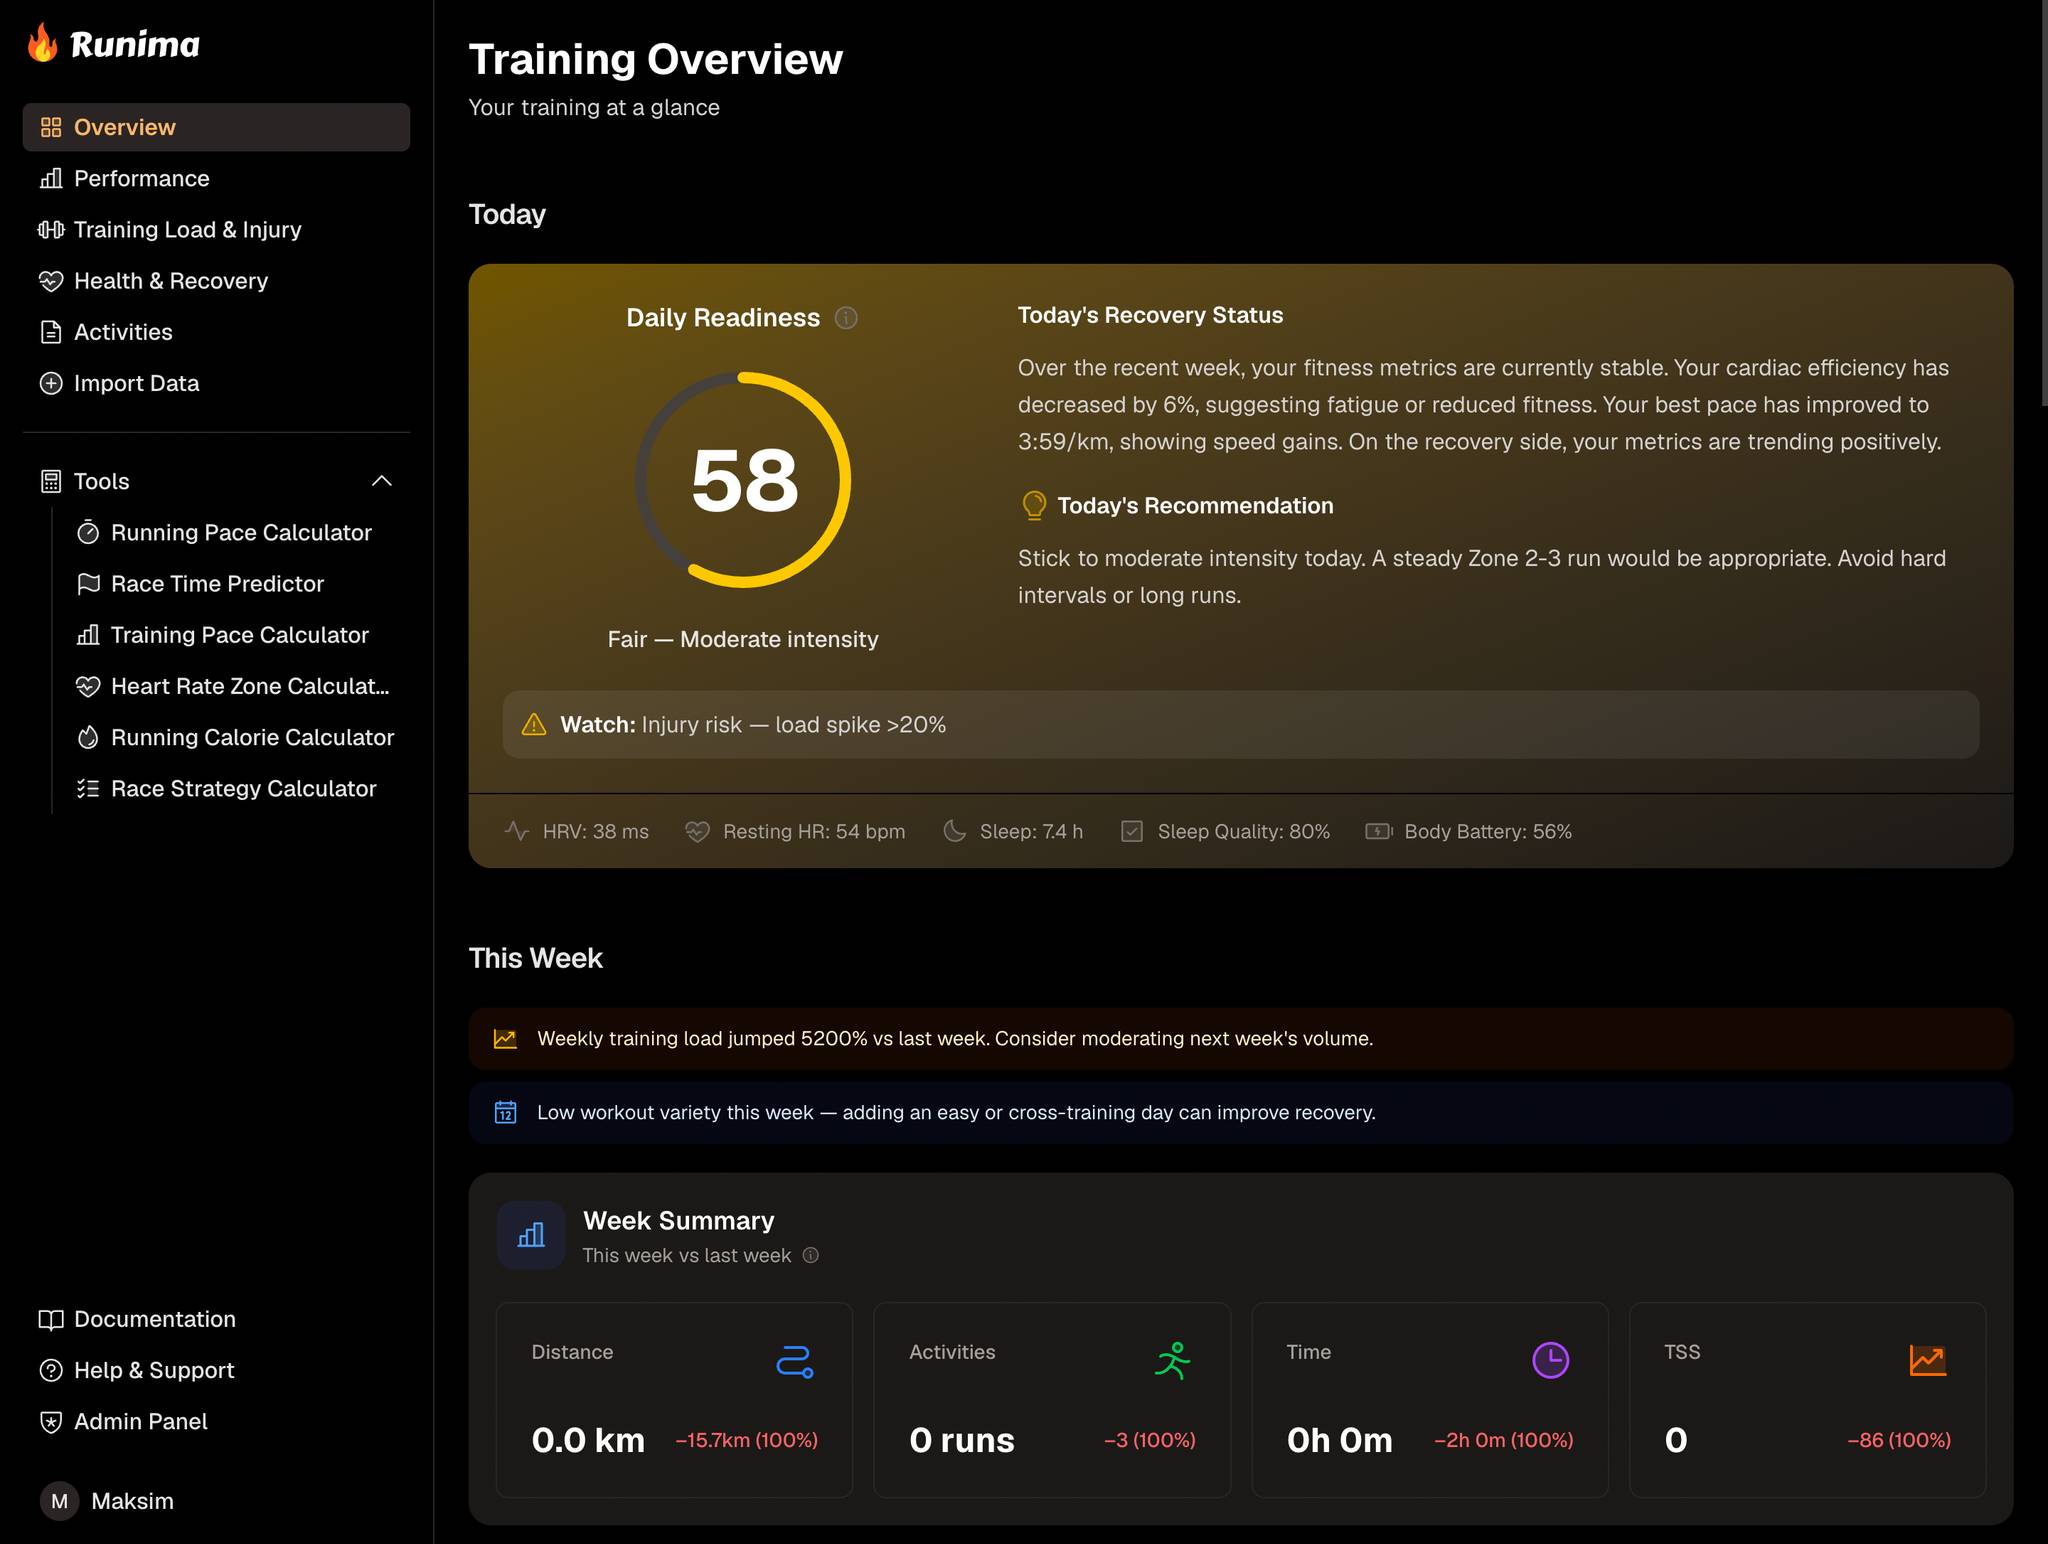Viewport: 2048px width, 1544px height.
Task: Click the Week Summary chart icon
Action: point(531,1236)
